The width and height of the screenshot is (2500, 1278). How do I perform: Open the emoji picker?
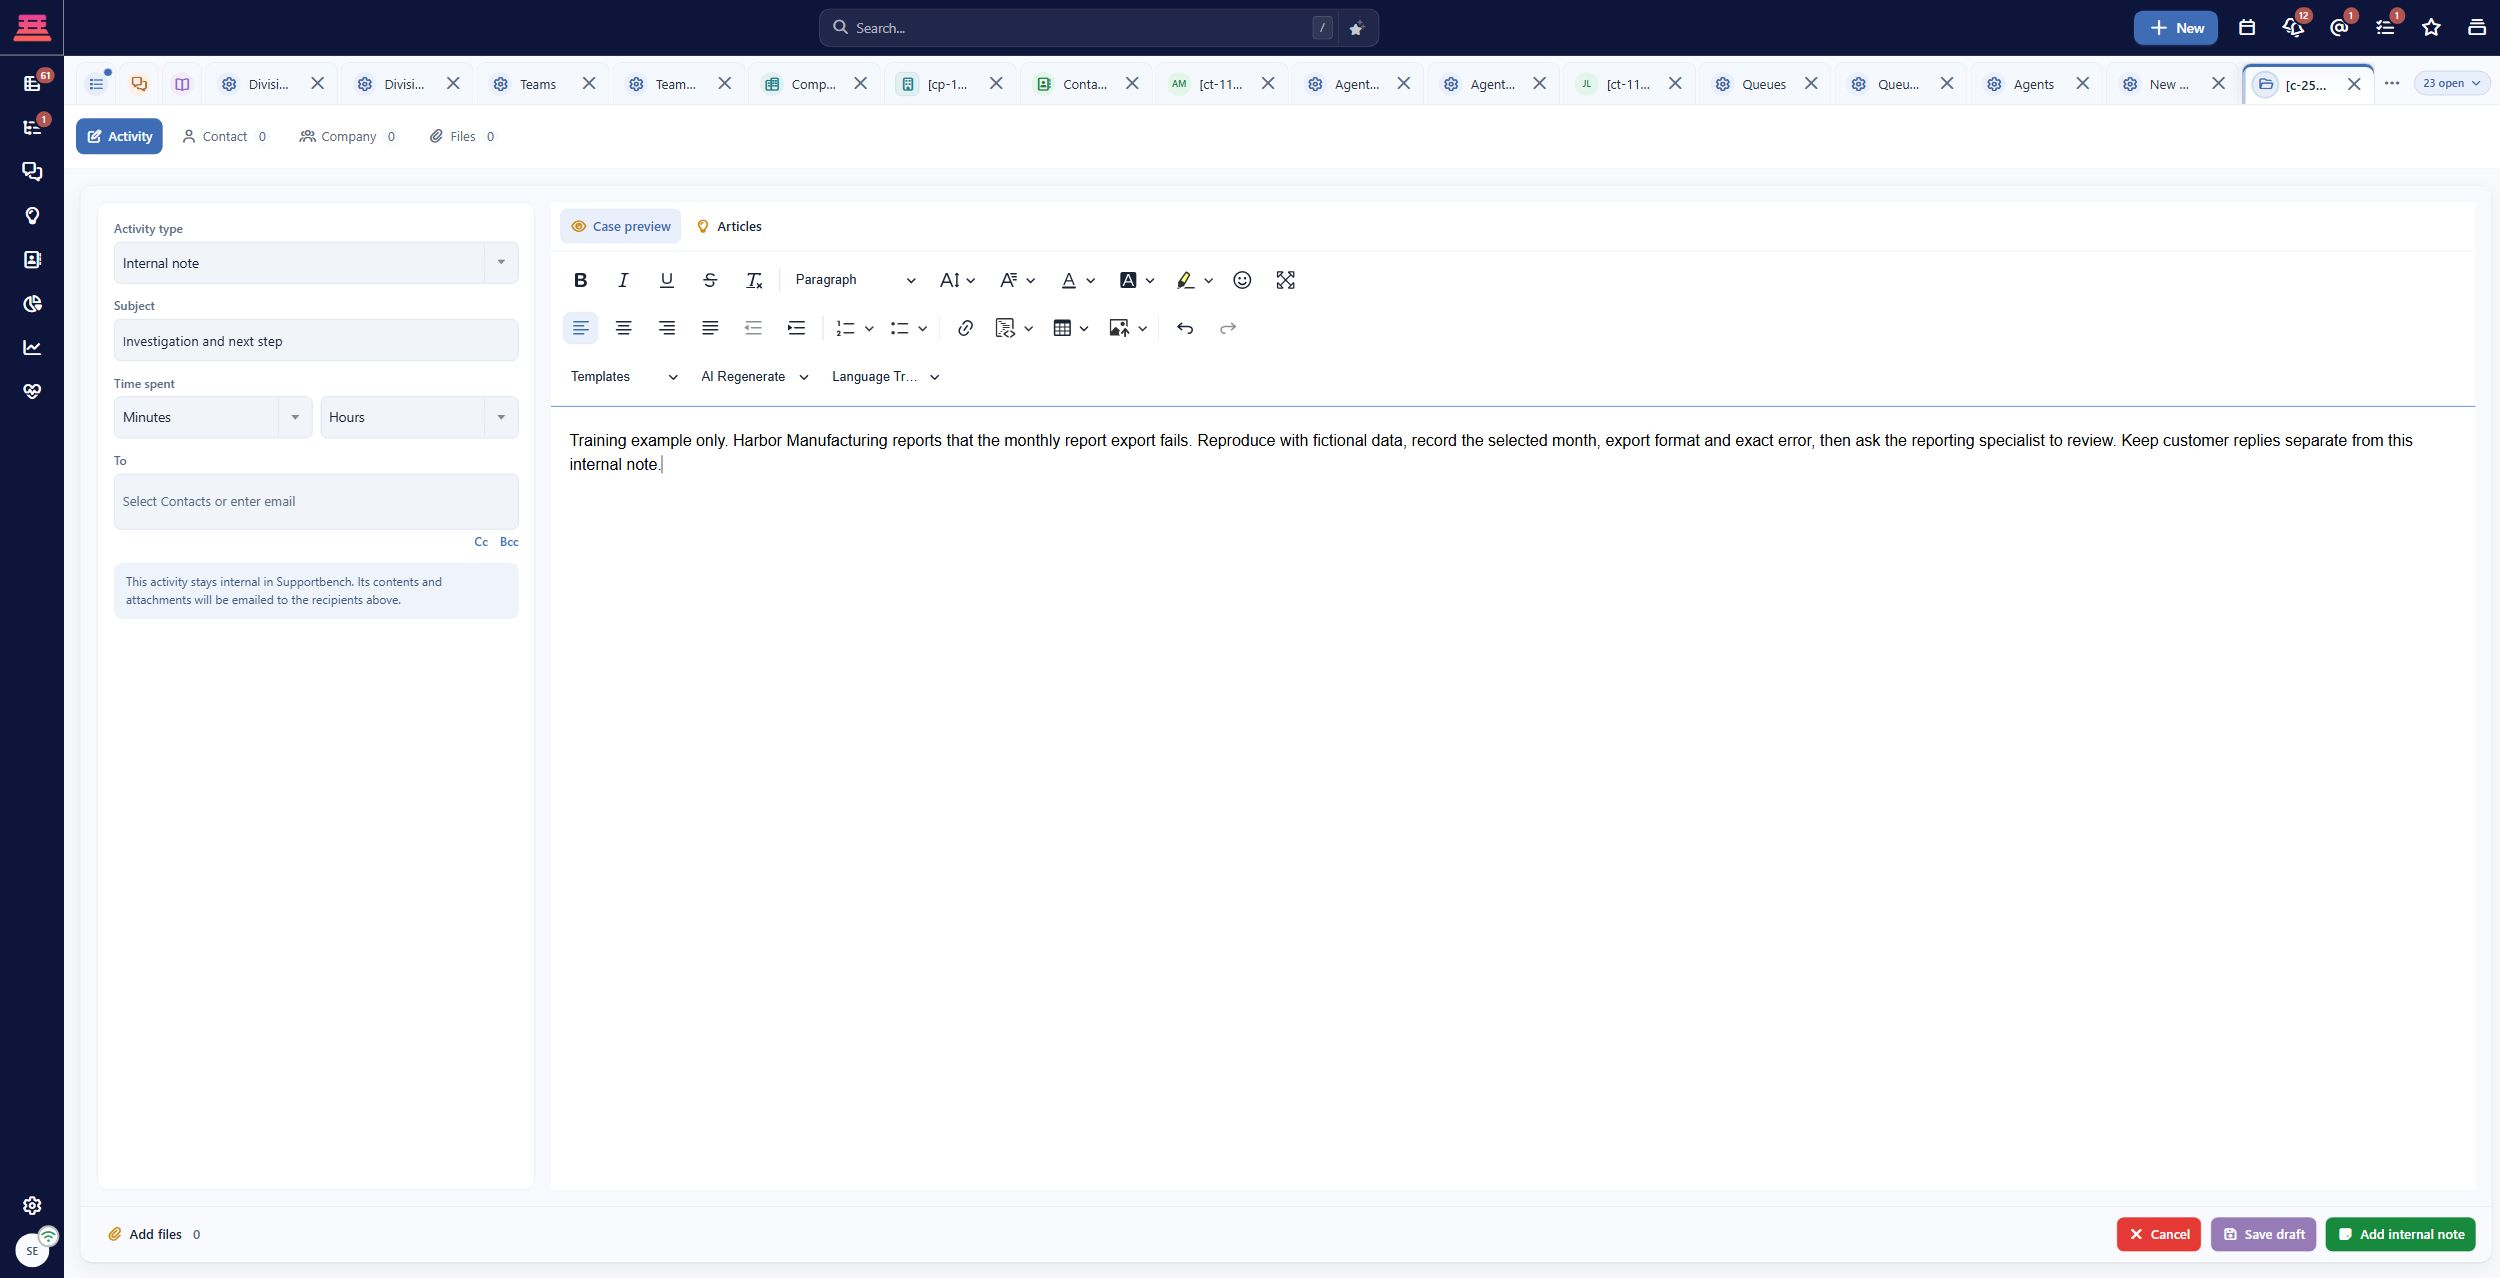pos(1242,280)
